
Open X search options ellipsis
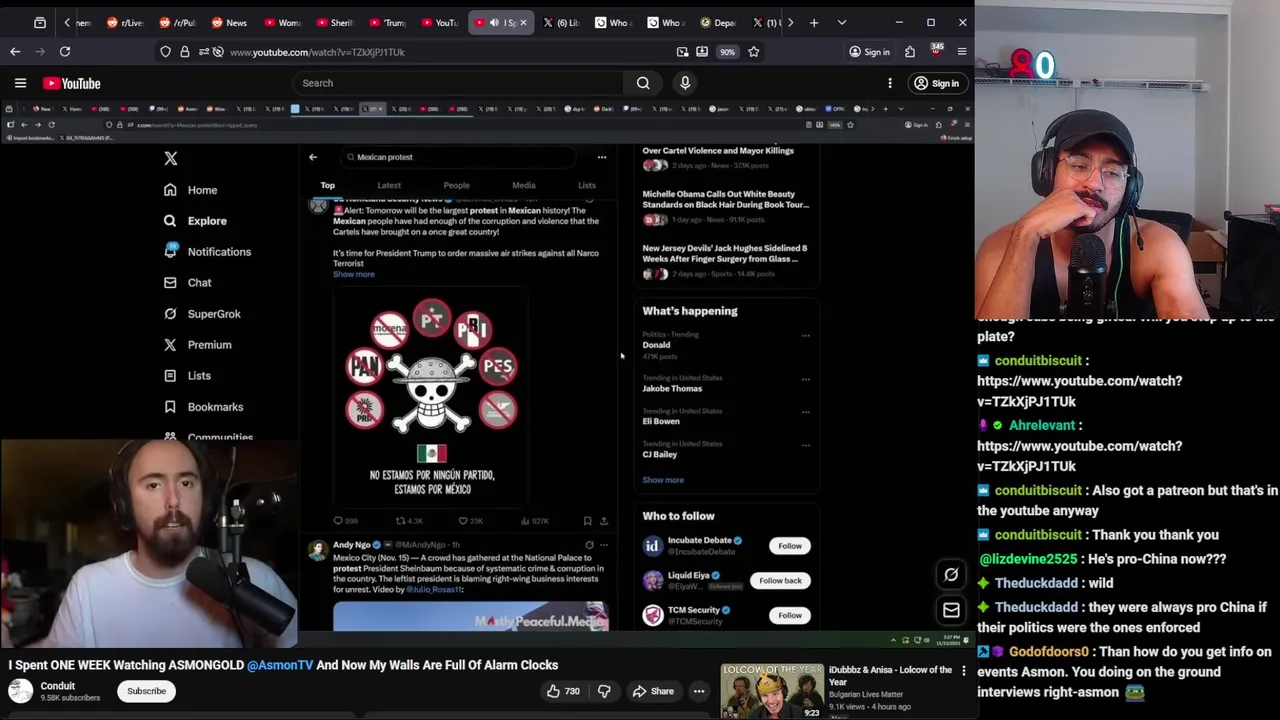tap(602, 157)
